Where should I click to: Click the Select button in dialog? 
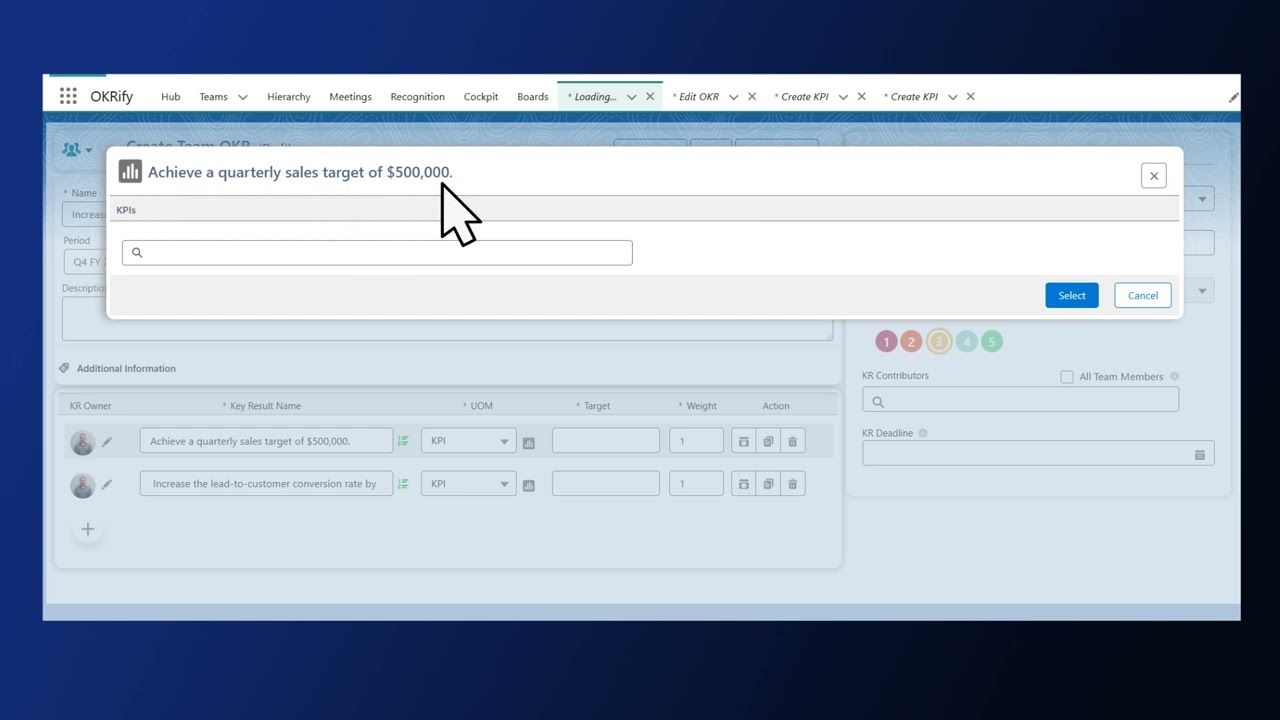1072,295
